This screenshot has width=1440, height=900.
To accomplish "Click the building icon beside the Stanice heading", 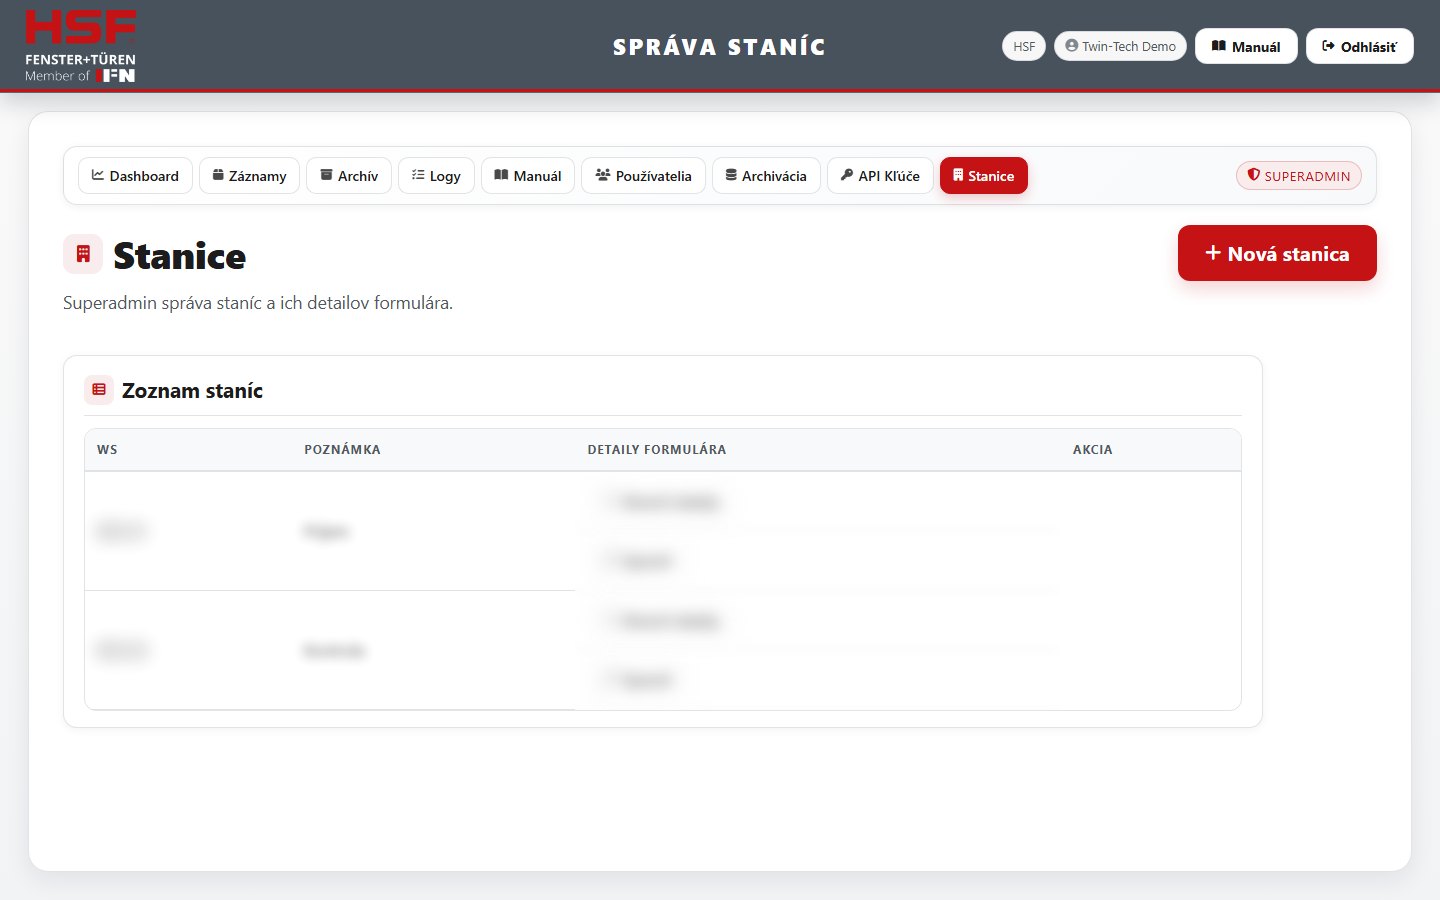I will click(83, 254).
